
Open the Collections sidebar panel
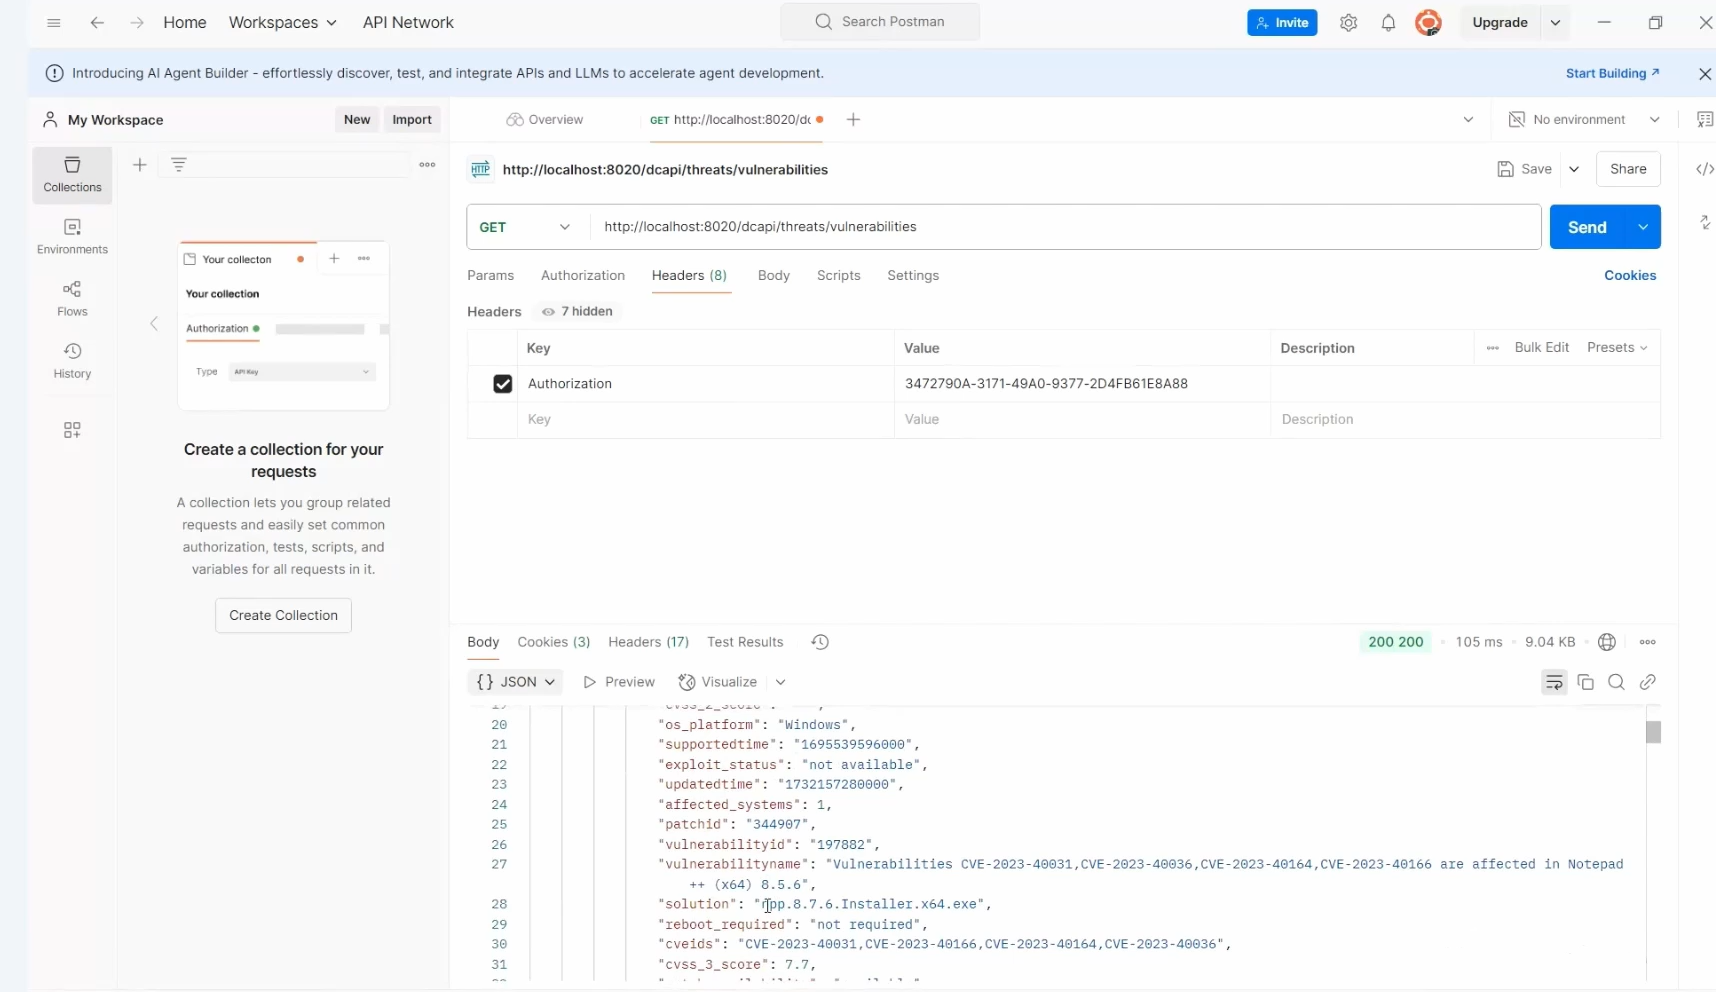coord(72,174)
